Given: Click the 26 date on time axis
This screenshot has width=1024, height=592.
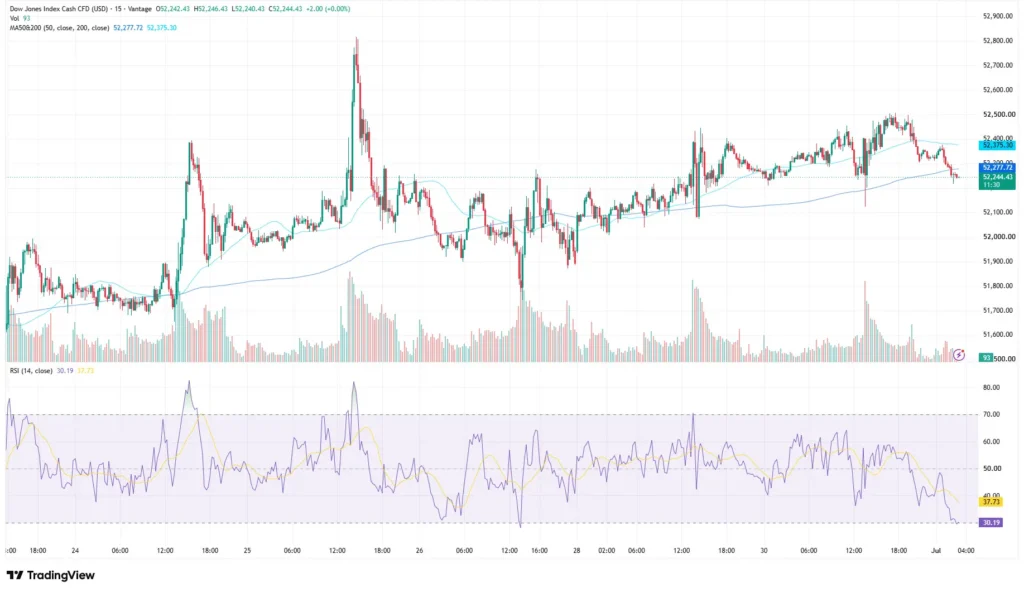Looking at the screenshot, I should (419, 551).
